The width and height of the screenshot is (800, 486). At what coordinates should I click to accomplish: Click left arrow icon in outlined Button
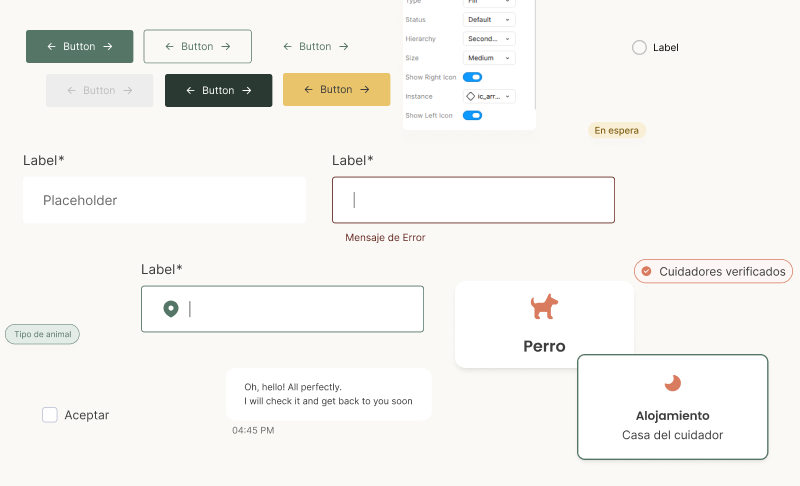169,46
